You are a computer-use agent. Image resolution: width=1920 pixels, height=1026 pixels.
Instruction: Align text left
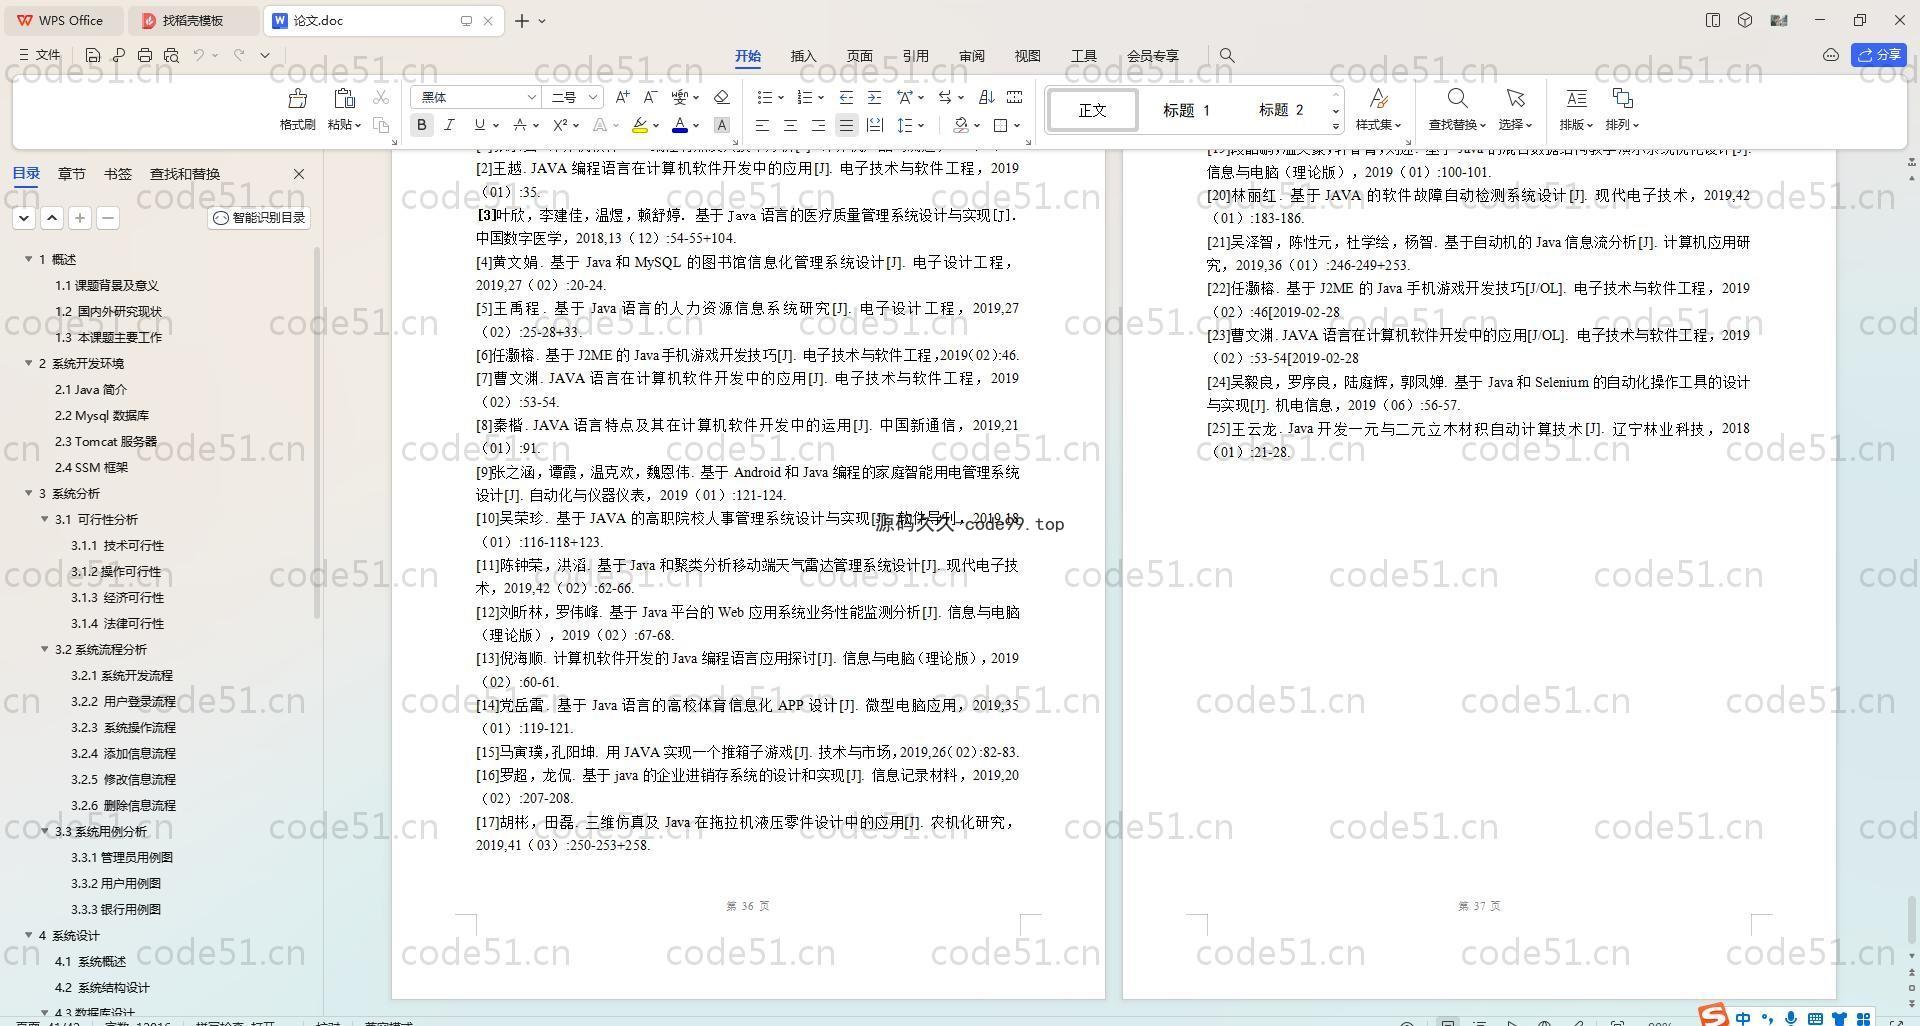[762, 125]
